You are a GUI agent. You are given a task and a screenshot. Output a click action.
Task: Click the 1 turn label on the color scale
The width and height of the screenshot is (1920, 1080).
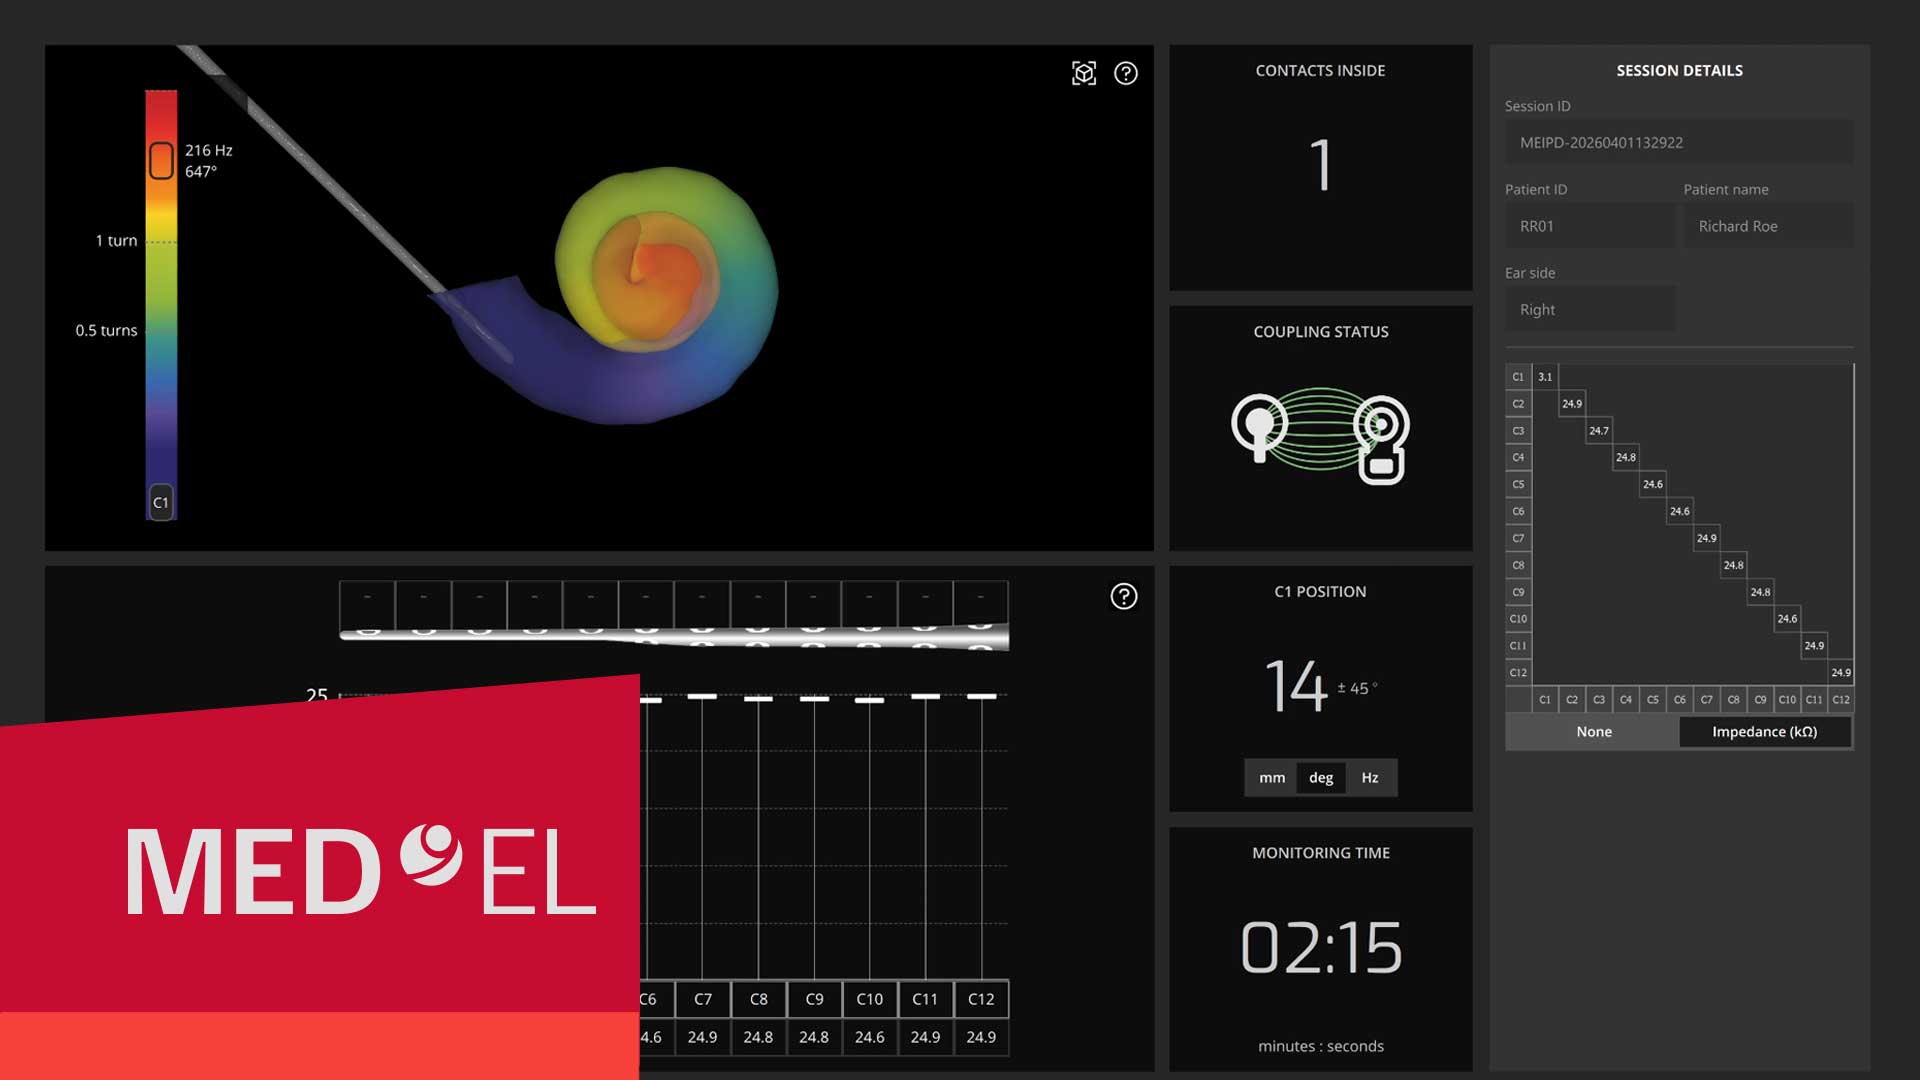click(x=116, y=241)
